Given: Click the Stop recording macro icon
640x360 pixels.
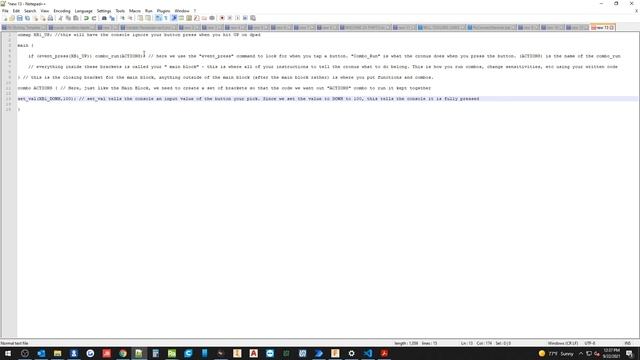Looking at the screenshot, I should coord(230,18).
